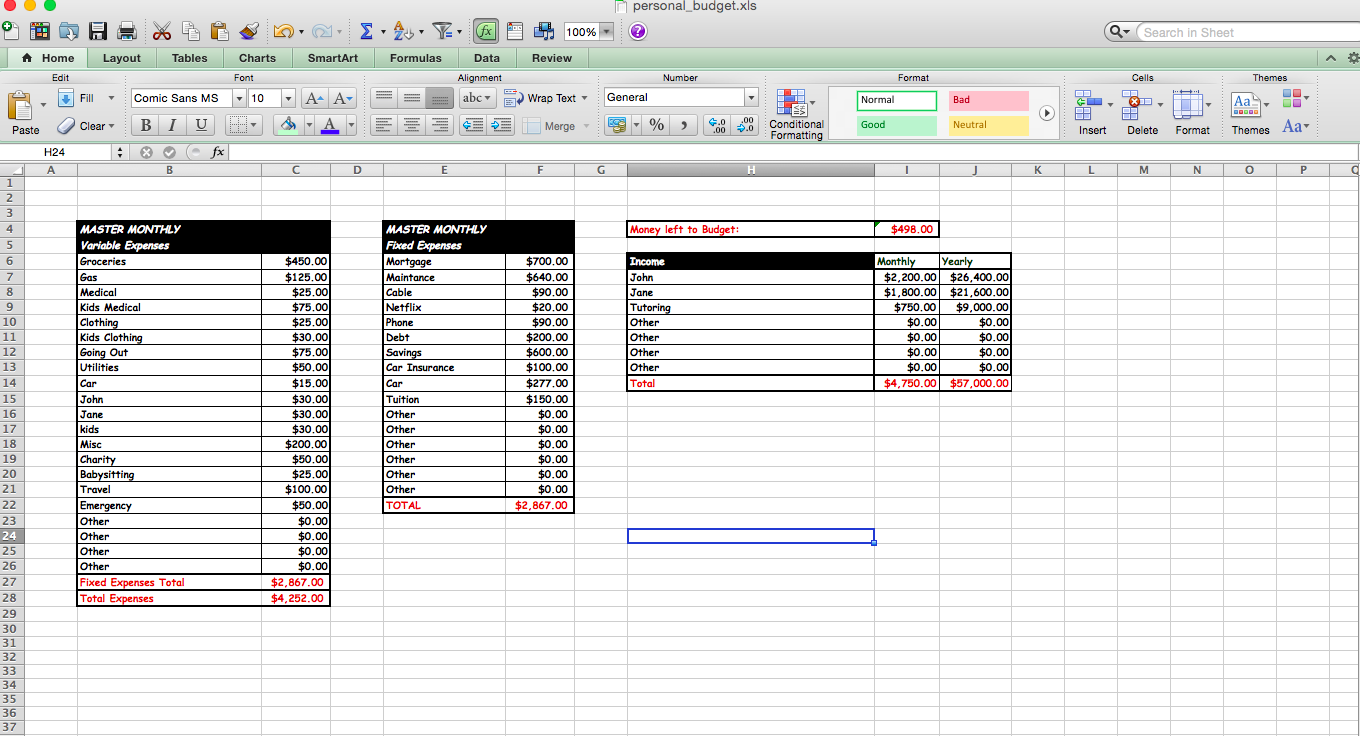Viewport: 1360px width, 736px height.
Task: Click the Copy icon in toolbar
Action: coord(190,31)
